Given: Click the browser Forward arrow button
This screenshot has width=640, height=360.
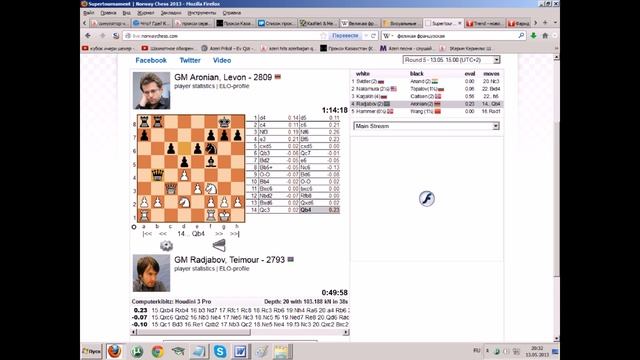Looking at the screenshot, I should (102, 36).
